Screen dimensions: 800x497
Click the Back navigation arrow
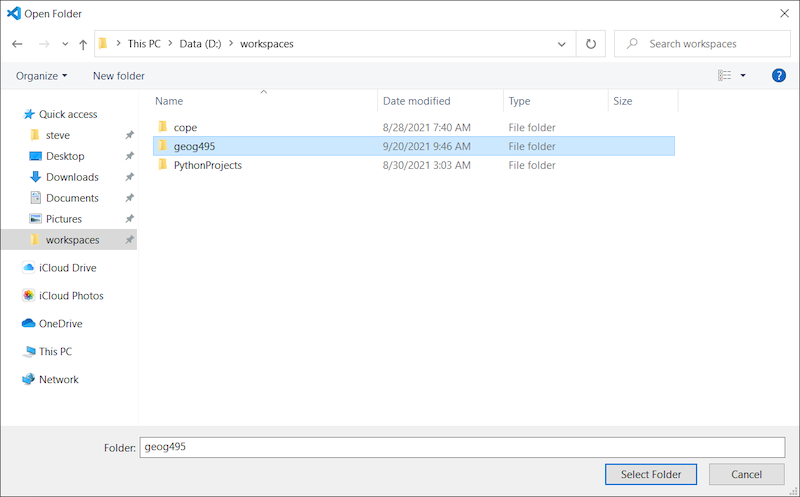17,44
